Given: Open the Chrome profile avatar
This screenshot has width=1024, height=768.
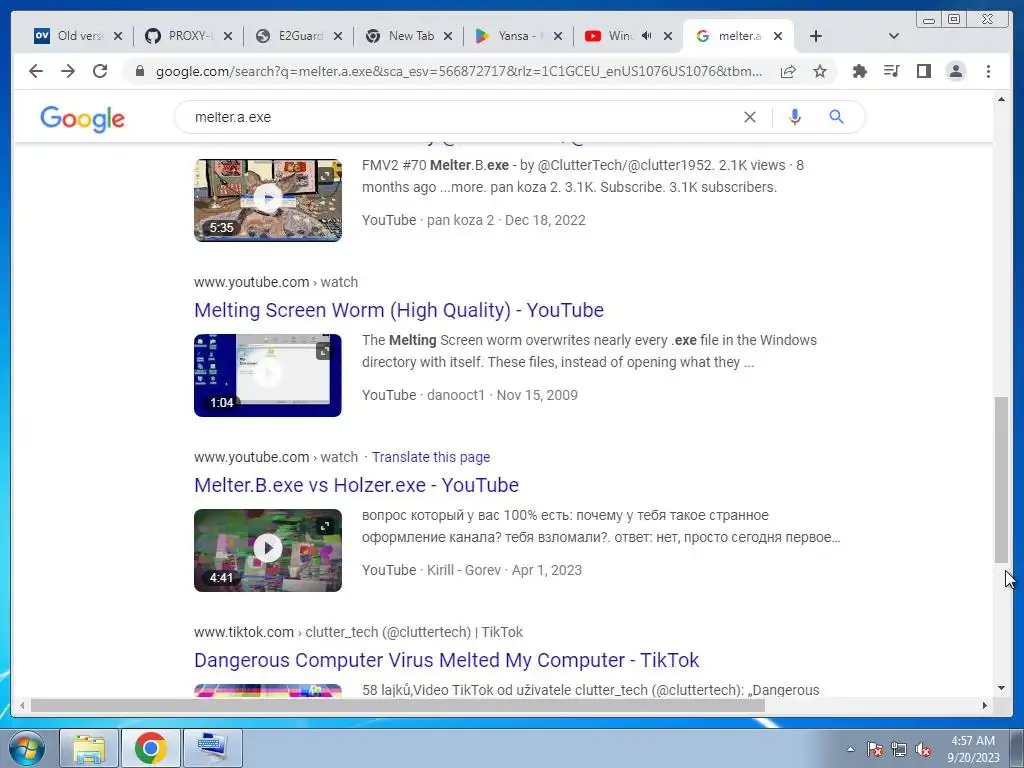Looking at the screenshot, I should 955,71.
